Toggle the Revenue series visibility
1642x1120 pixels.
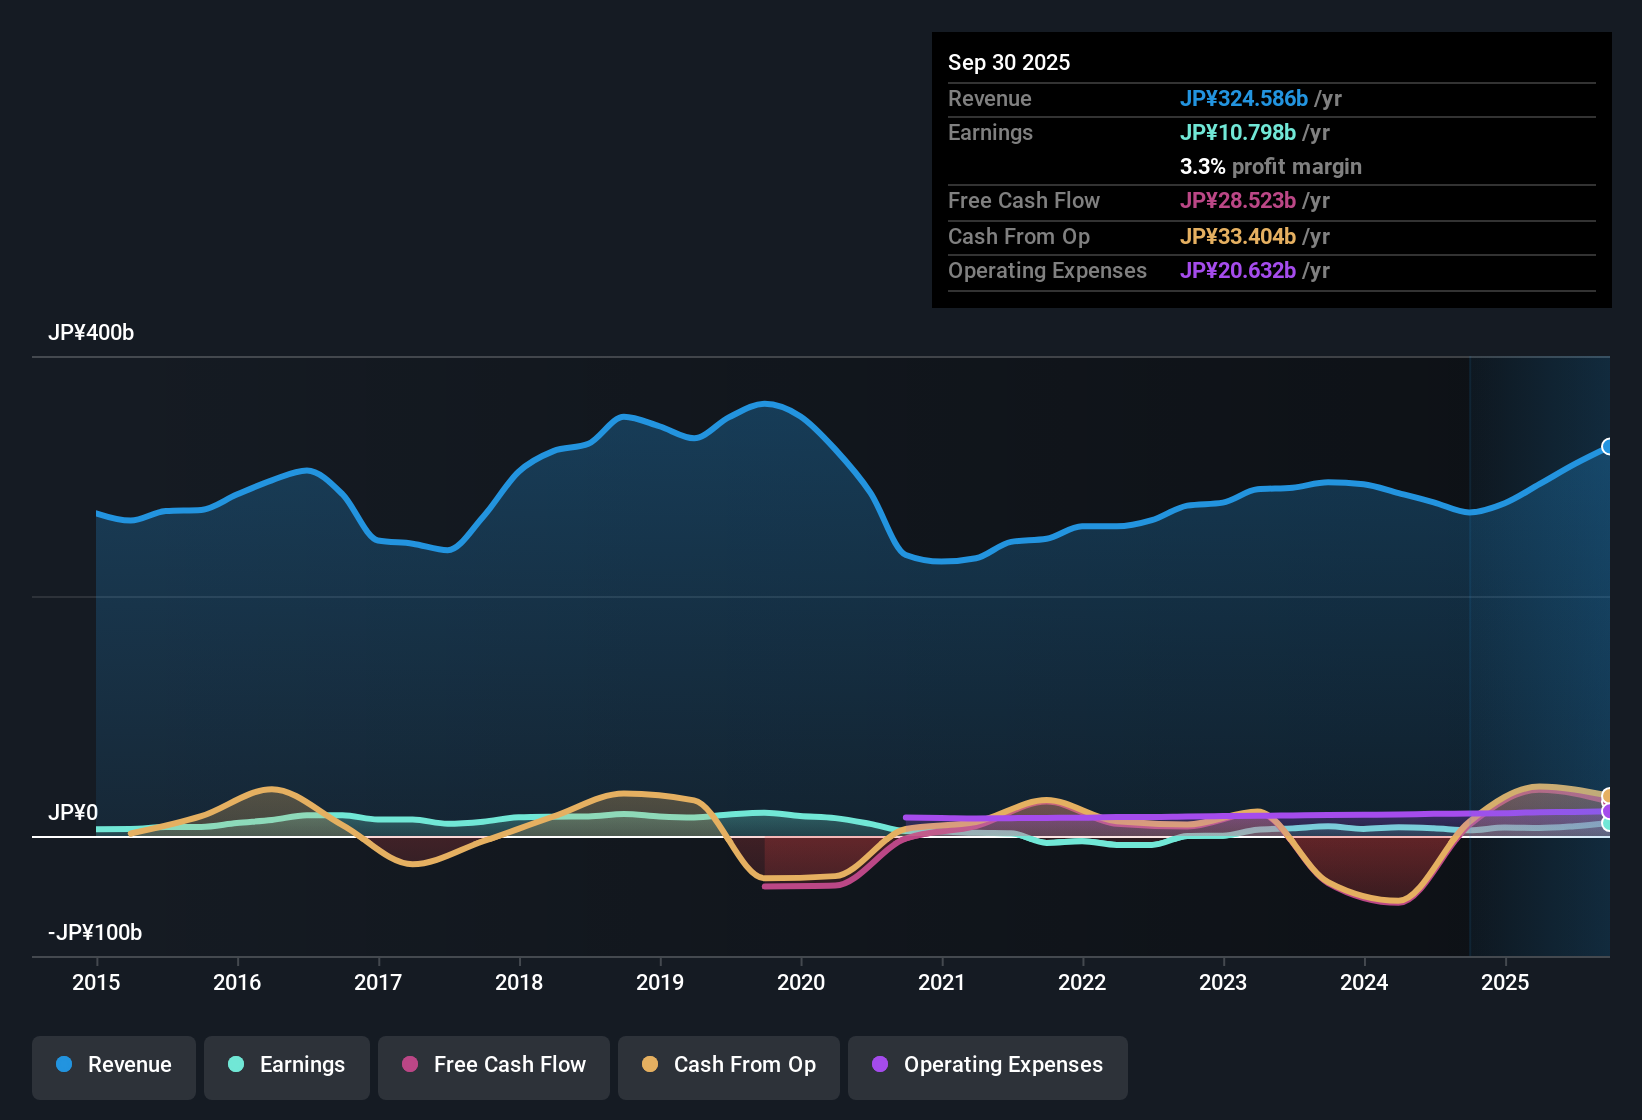[113, 1067]
